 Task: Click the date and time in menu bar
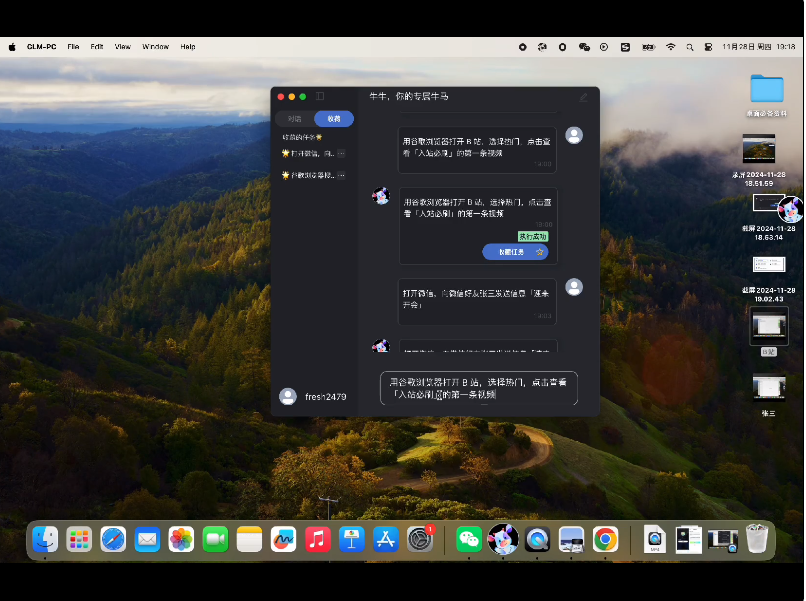[x=759, y=47]
